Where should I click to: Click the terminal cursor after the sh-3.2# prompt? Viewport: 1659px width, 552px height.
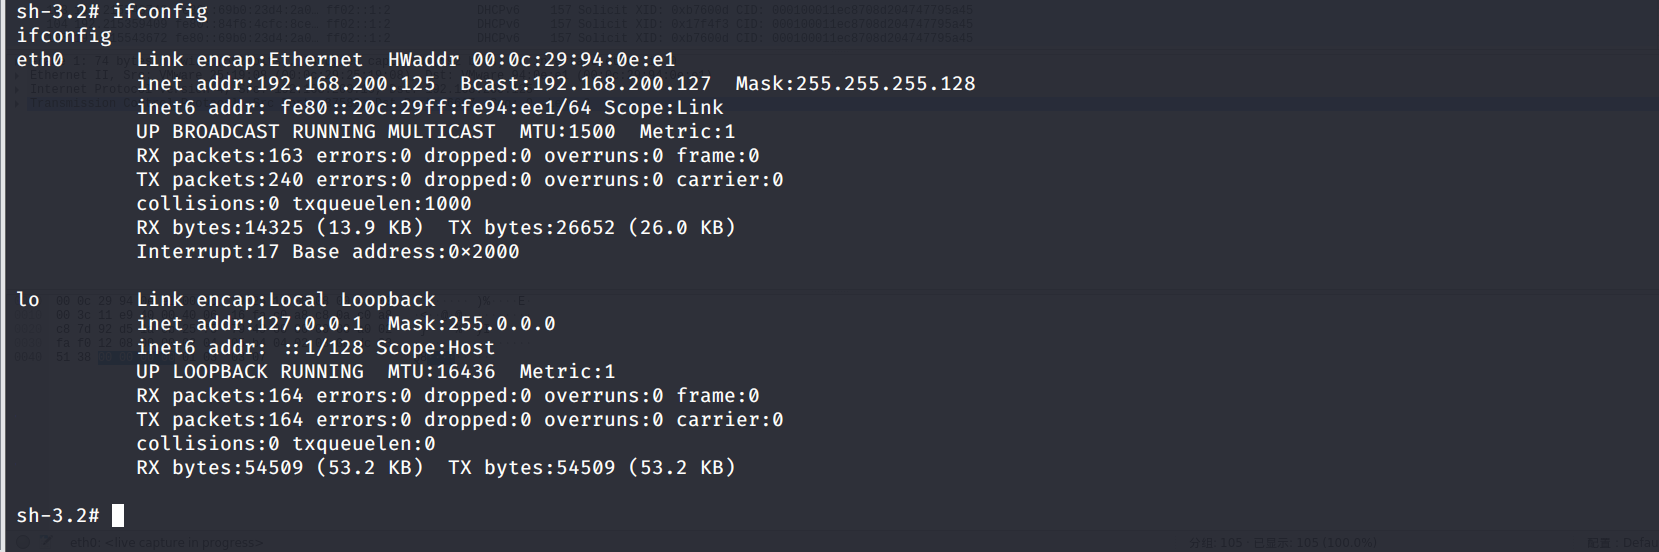118,516
